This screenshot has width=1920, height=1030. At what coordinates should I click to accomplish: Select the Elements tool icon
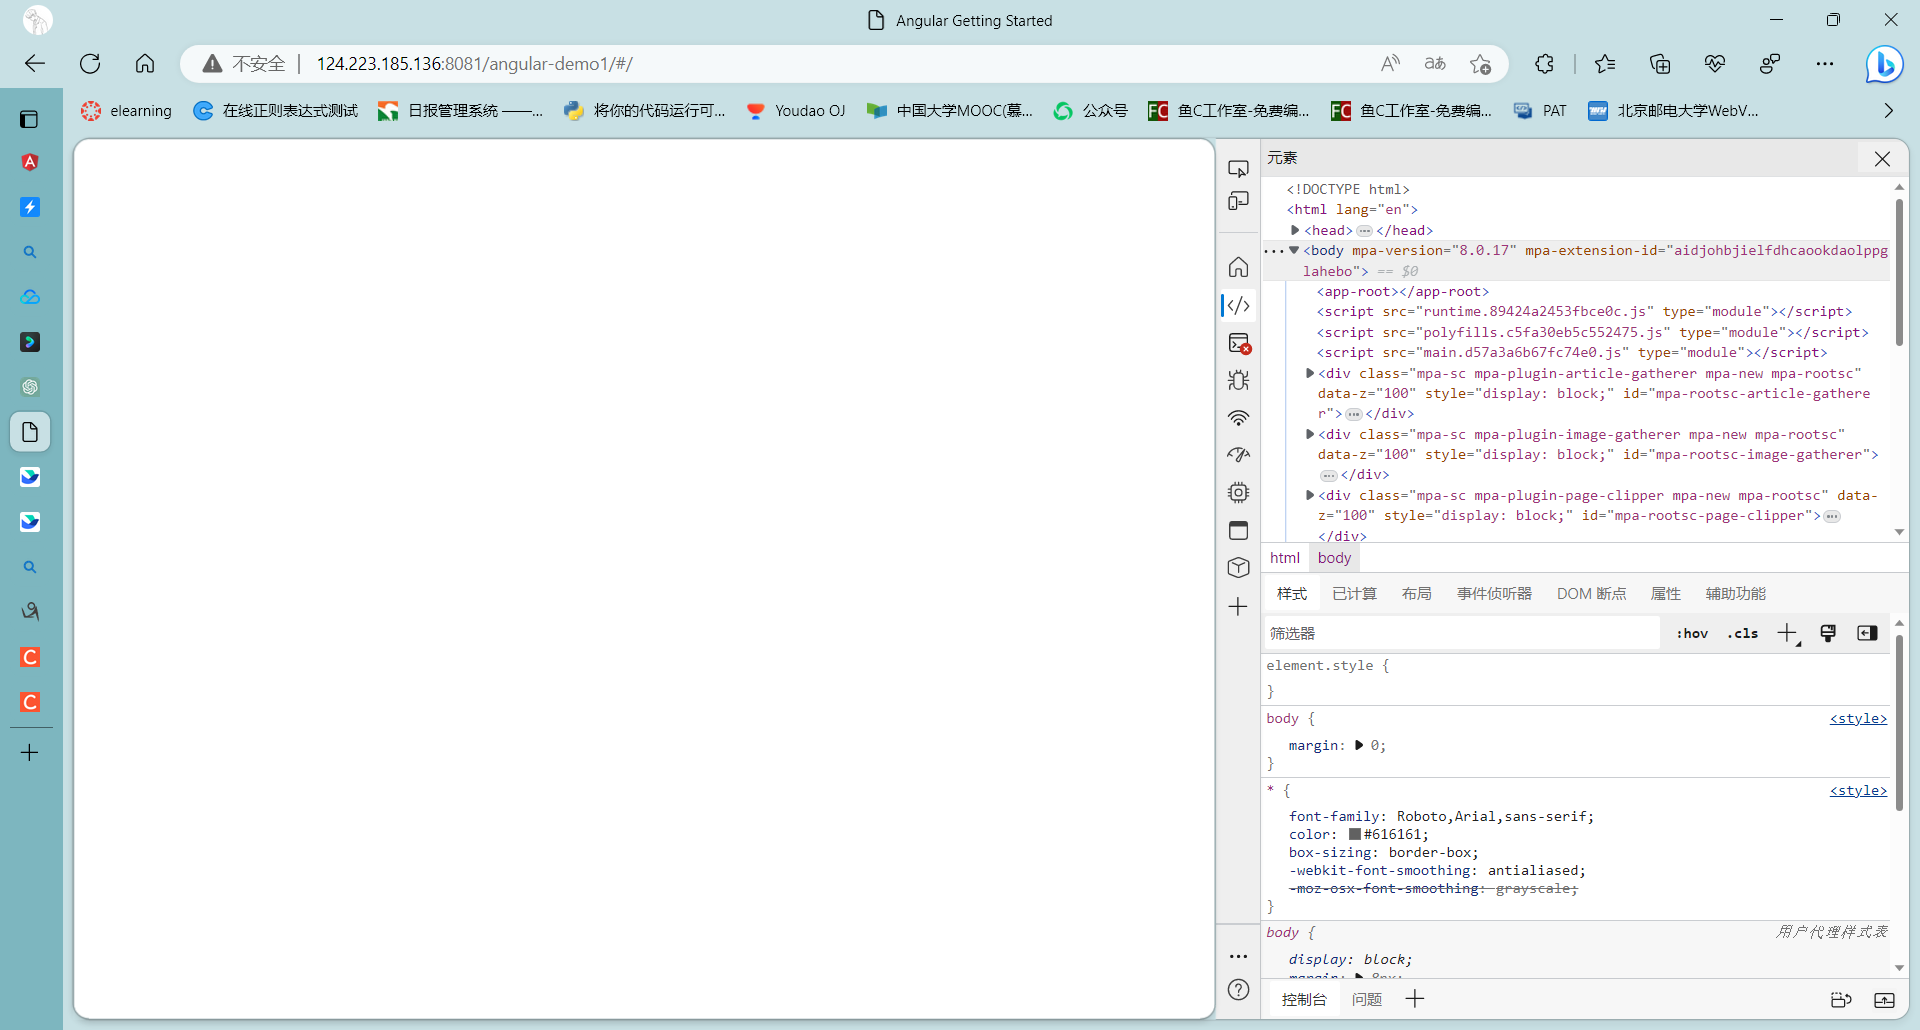click(1238, 305)
